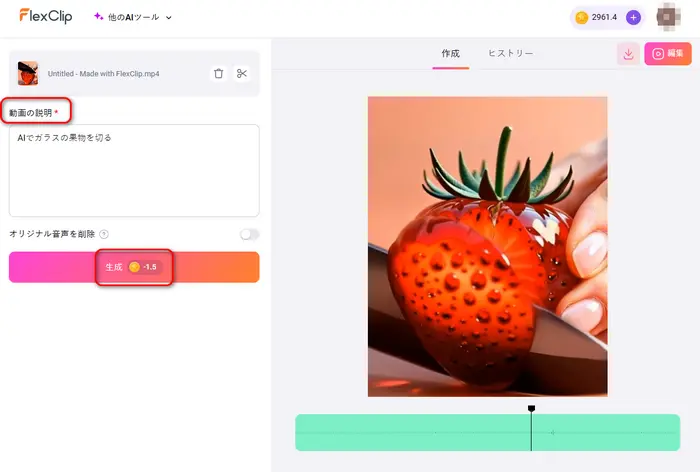Click the 2961.4 credits balance
This screenshot has width=700, height=472.
tap(604, 17)
